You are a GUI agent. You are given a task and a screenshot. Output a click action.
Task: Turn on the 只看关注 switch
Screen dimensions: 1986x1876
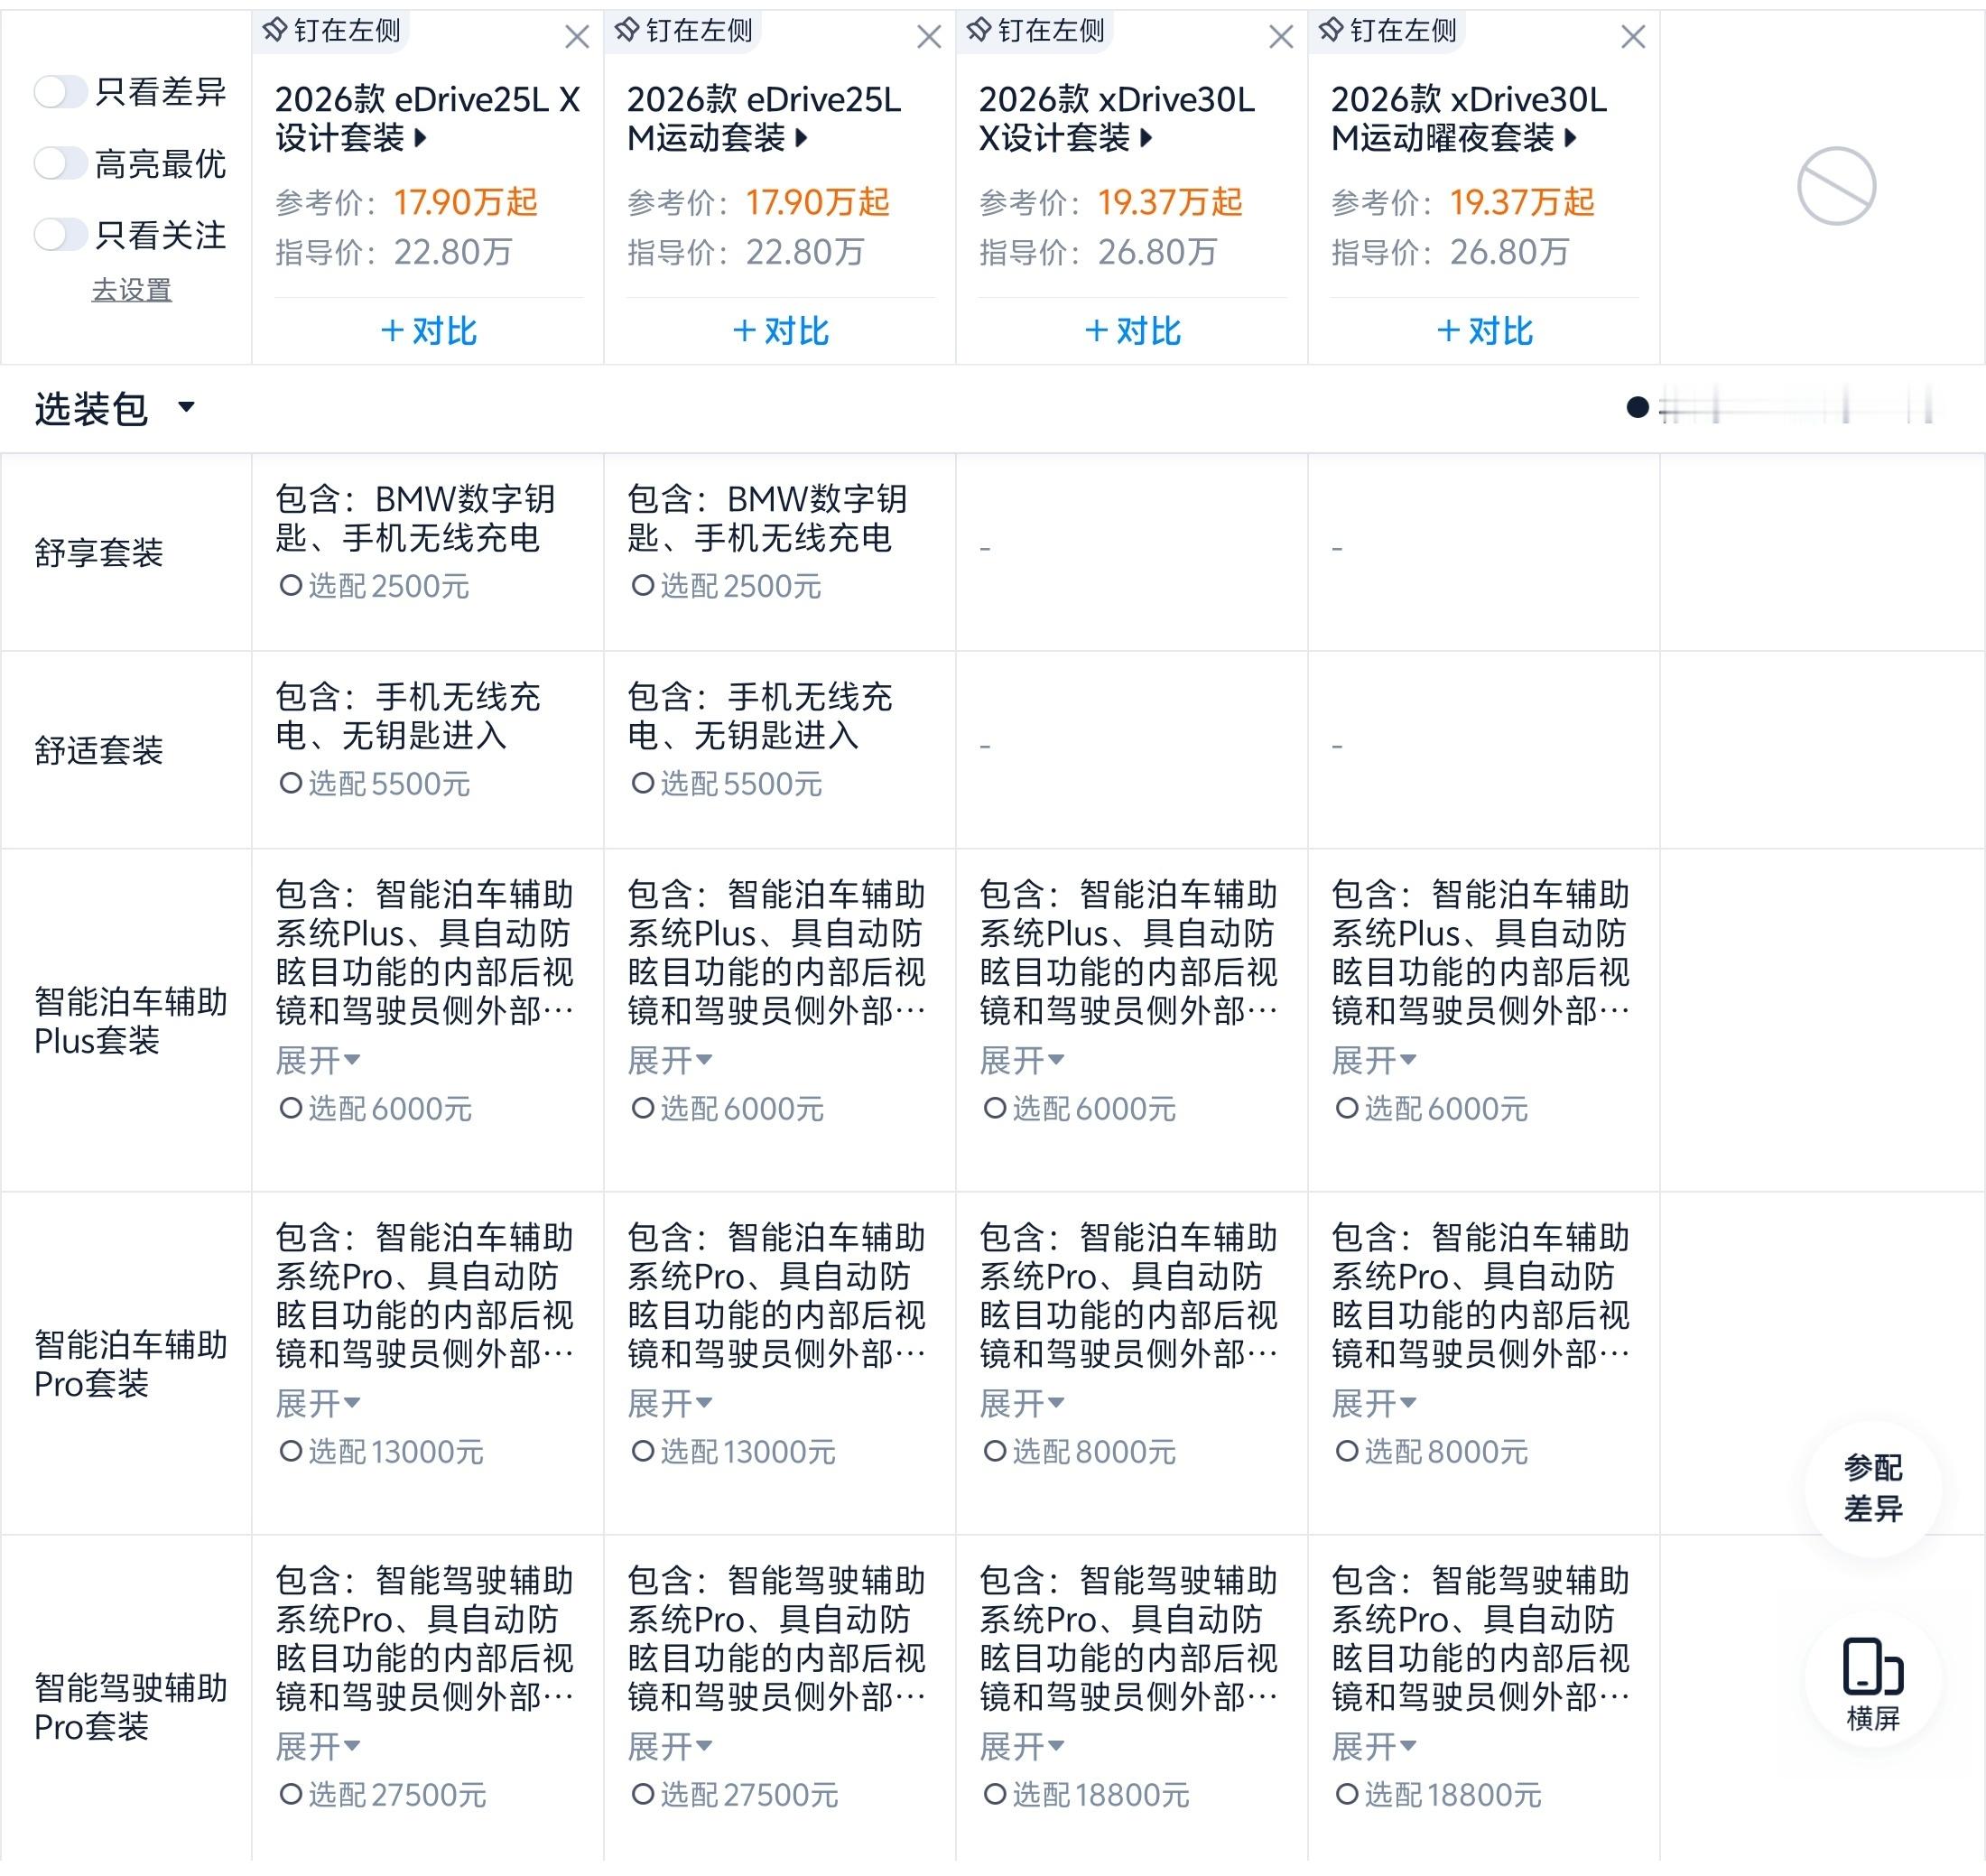(60, 235)
